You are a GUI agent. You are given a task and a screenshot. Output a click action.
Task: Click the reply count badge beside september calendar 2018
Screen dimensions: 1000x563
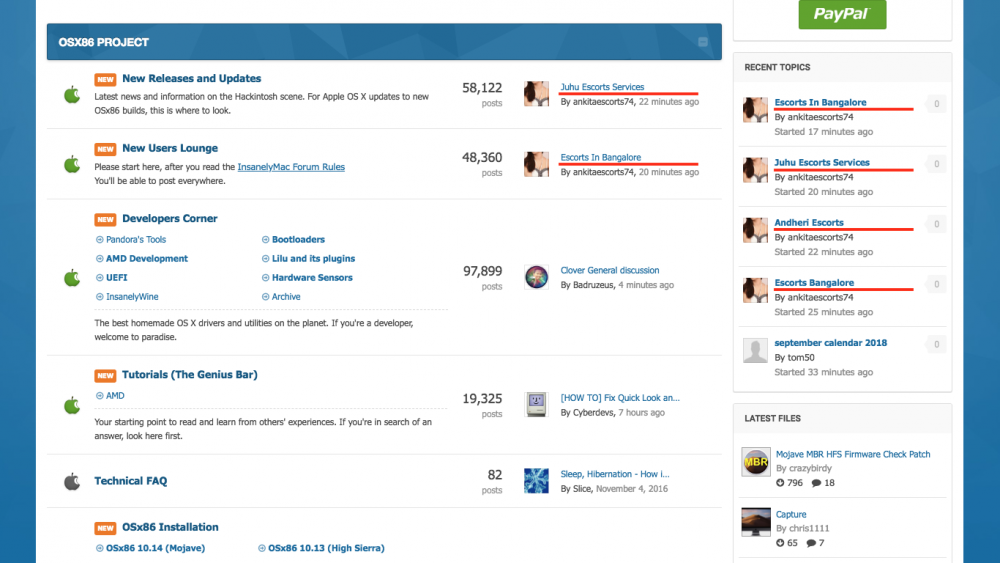pyautogui.click(x=936, y=344)
